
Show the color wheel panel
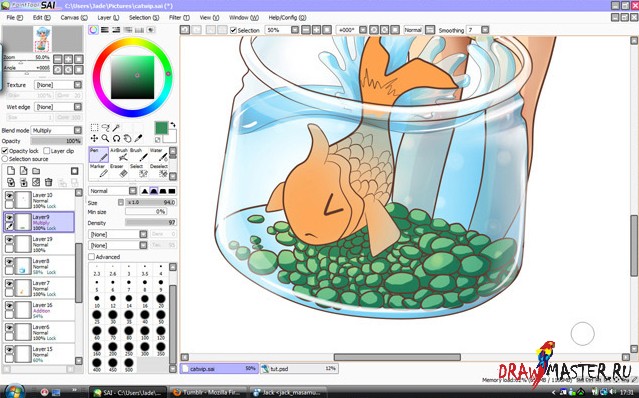pos(94,30)
